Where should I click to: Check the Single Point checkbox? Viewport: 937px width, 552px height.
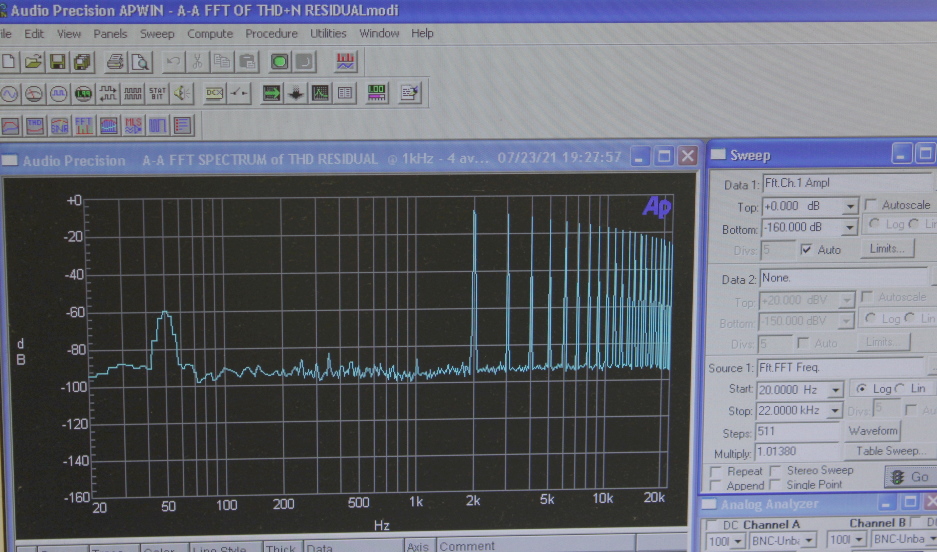pos(775,484)
